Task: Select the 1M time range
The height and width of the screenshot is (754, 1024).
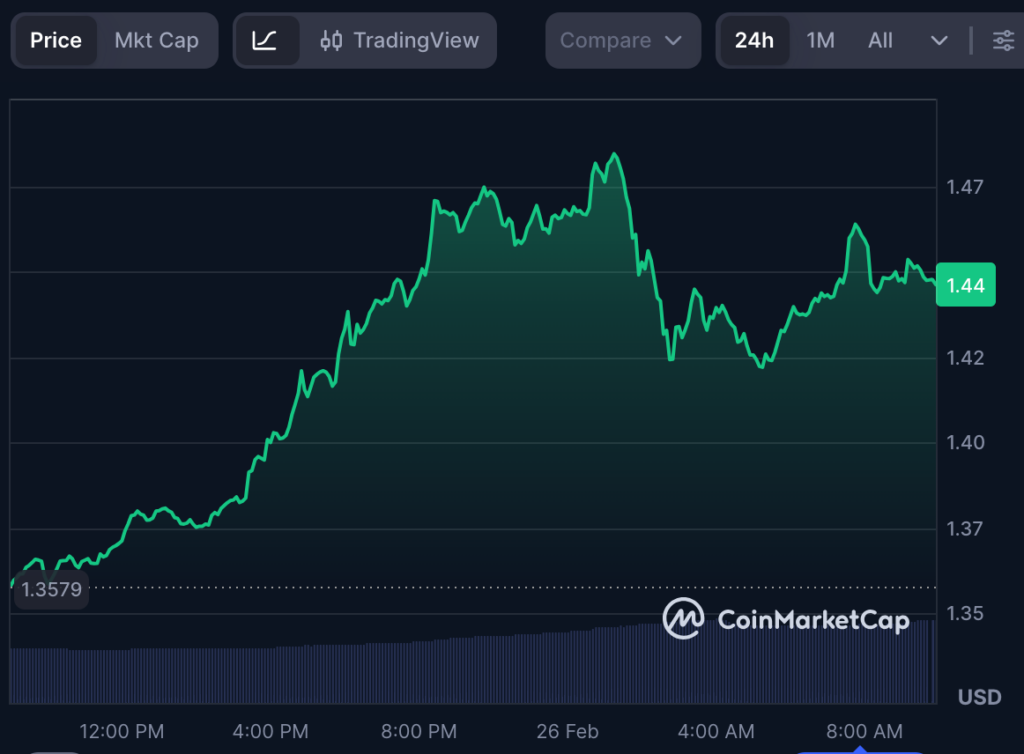Action: (x=820, y=41)
